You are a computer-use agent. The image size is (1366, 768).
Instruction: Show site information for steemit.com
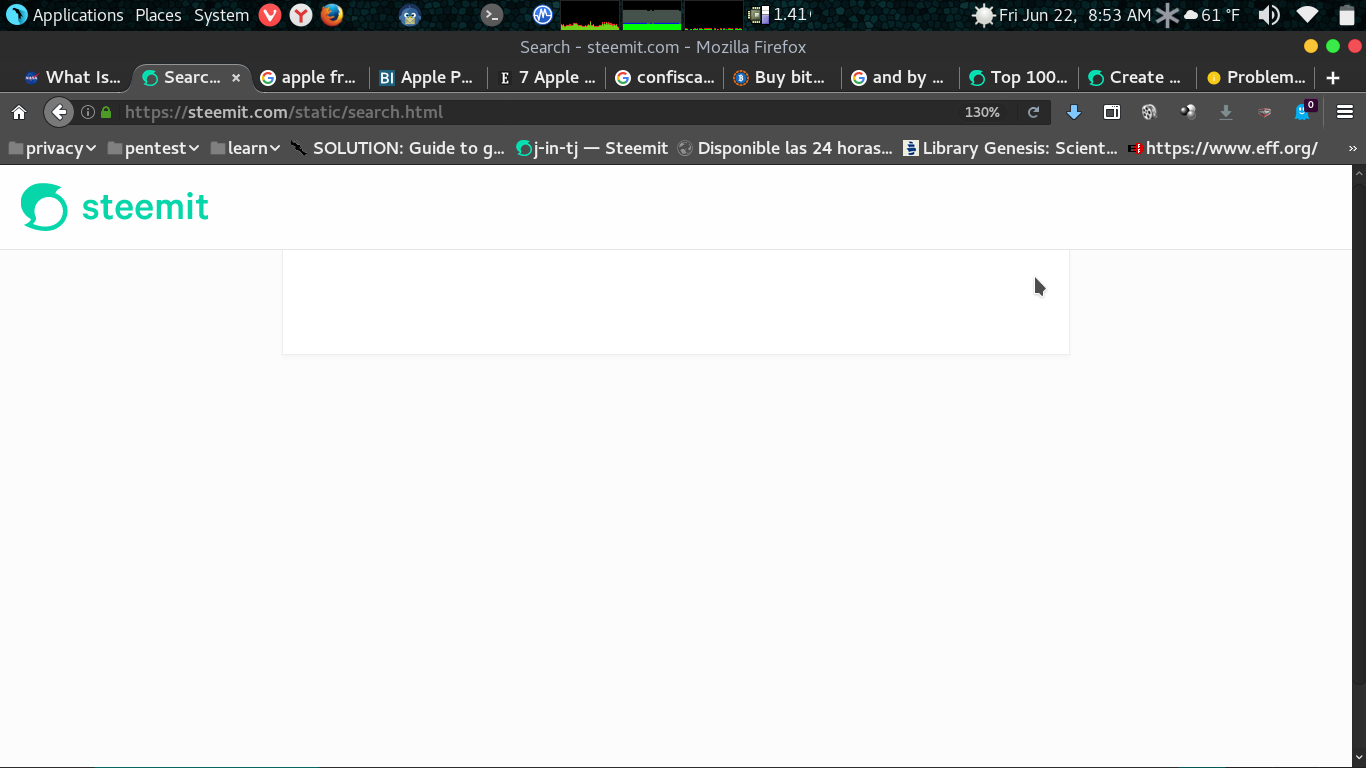(x=88, y=112)
